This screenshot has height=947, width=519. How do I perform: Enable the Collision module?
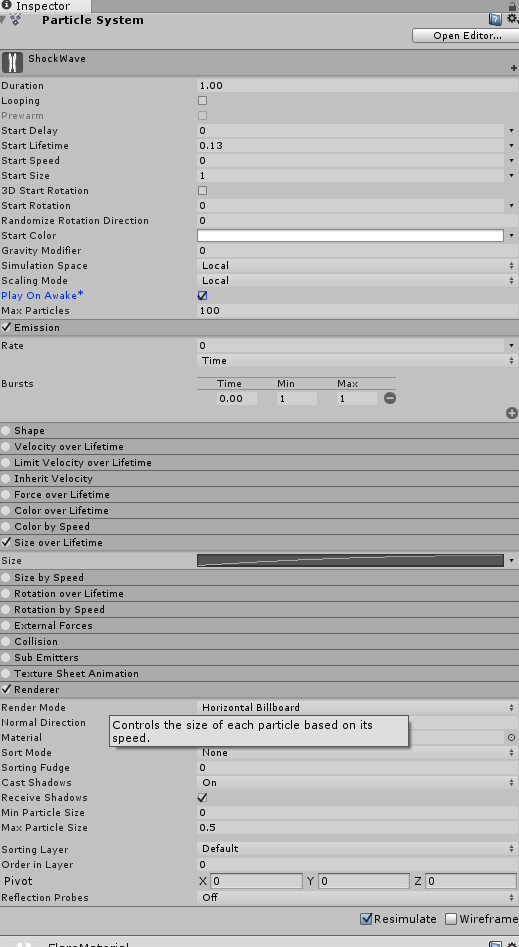(x=6, y=641)
